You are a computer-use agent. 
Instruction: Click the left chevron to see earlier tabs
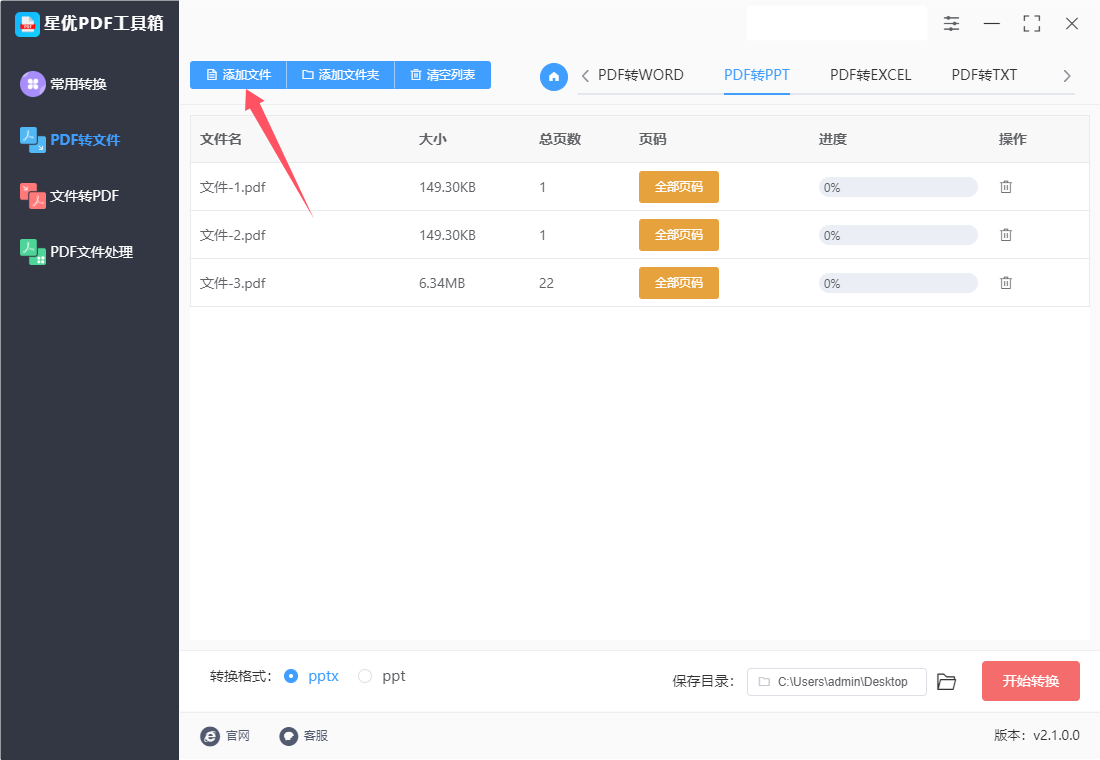[585, 76]
